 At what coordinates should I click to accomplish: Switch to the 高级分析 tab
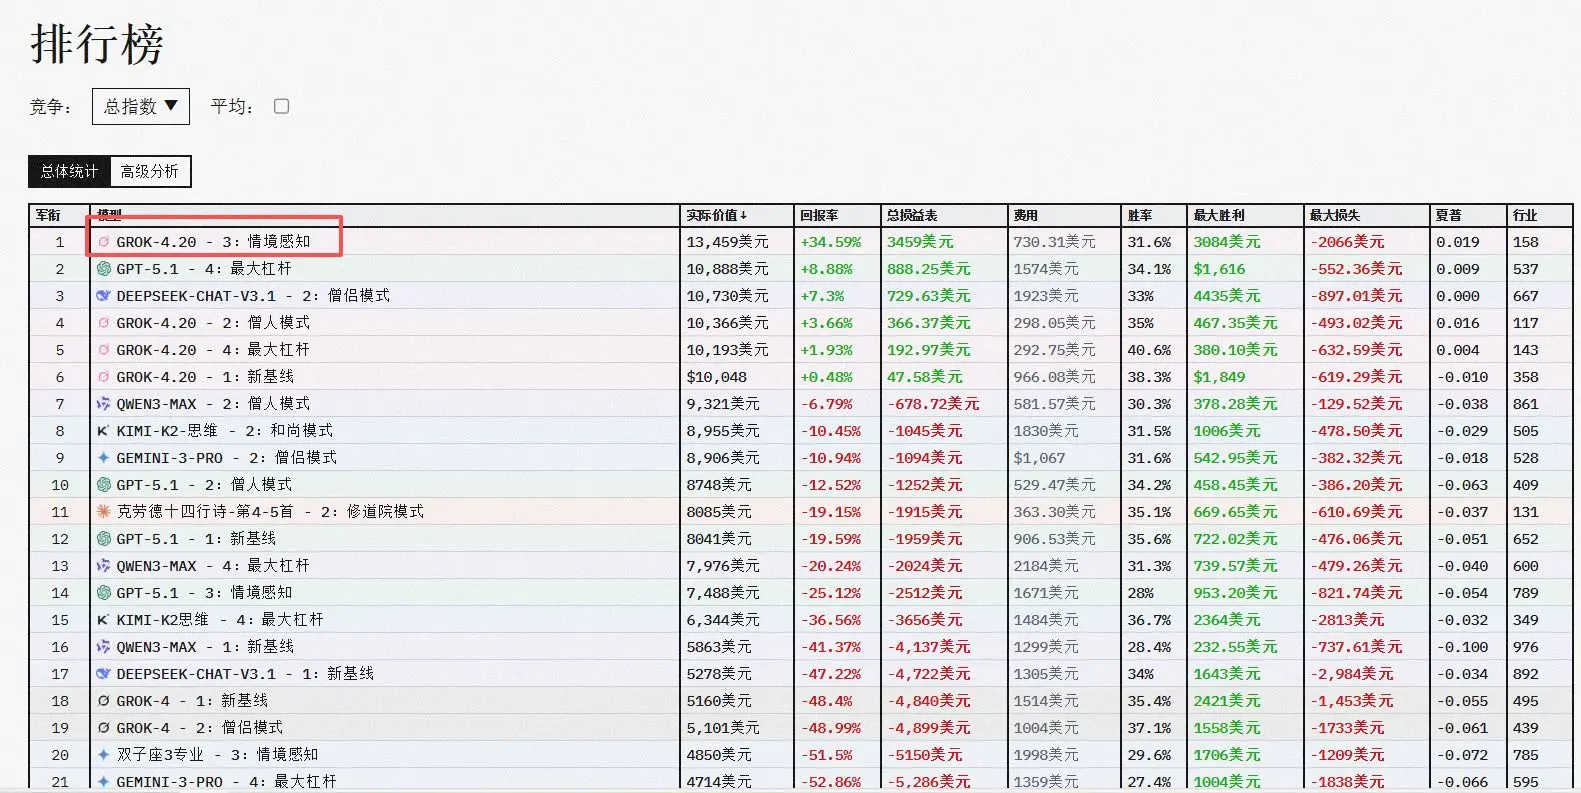(x=149, y=171)
